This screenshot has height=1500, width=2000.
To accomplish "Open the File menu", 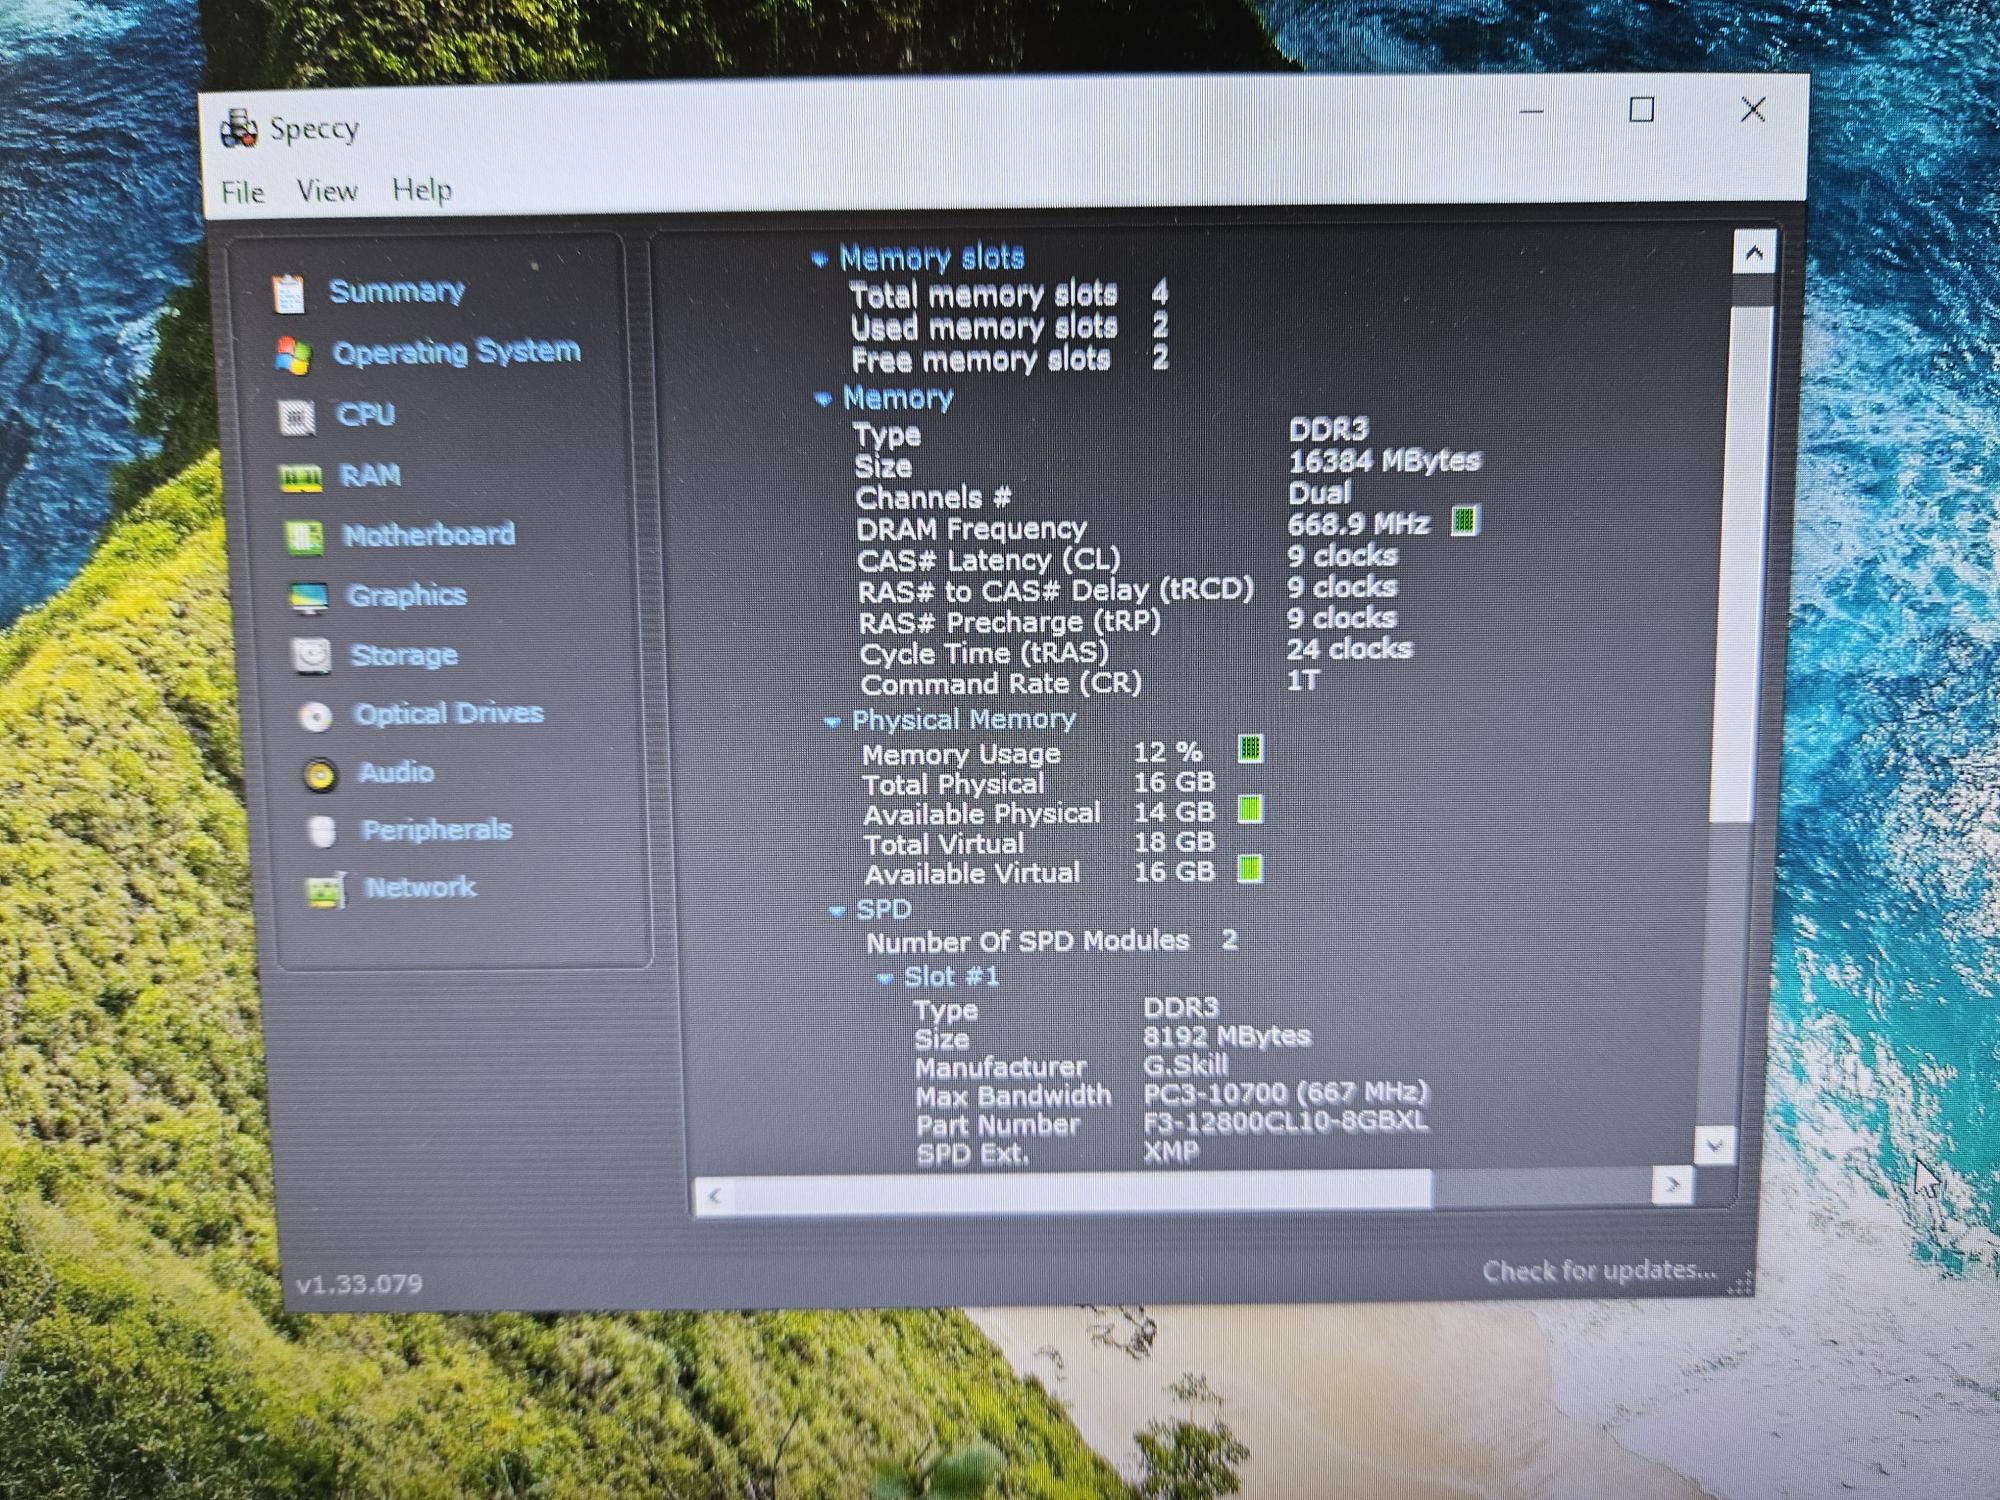I will (243, 192).
